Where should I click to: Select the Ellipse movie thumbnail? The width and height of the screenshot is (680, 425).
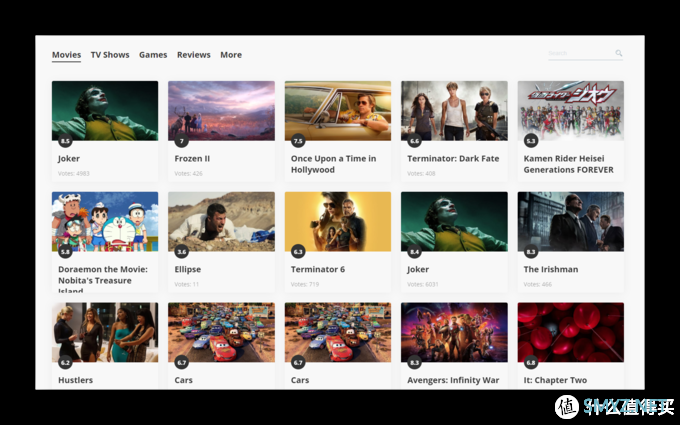(221, 222)
